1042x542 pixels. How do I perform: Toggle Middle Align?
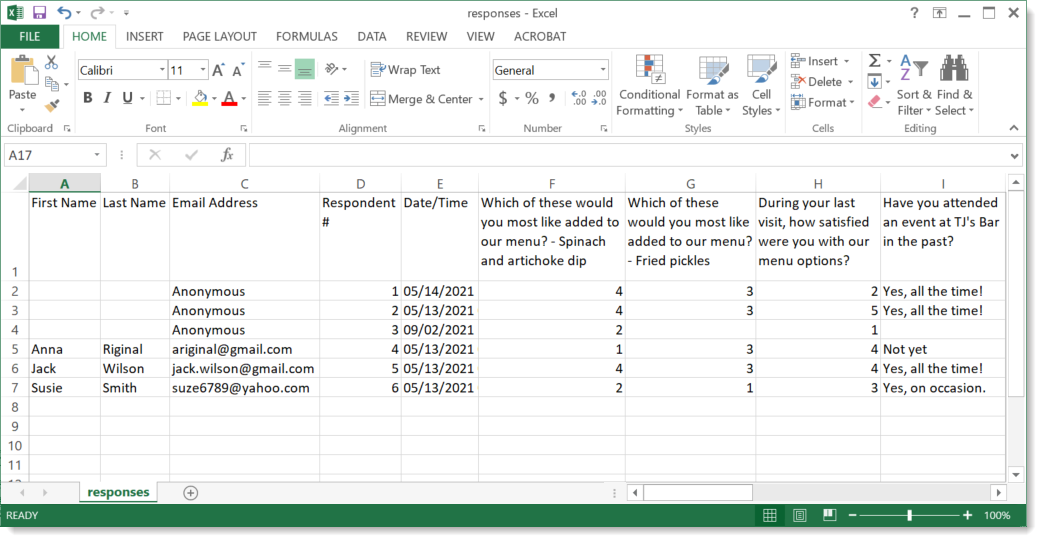pos(284,68)
